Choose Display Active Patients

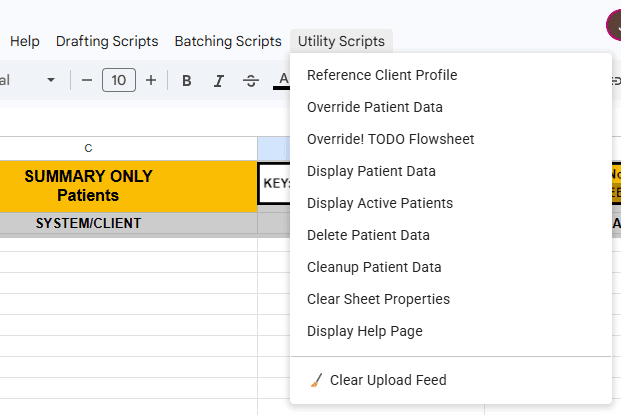(x=451, y=203)
